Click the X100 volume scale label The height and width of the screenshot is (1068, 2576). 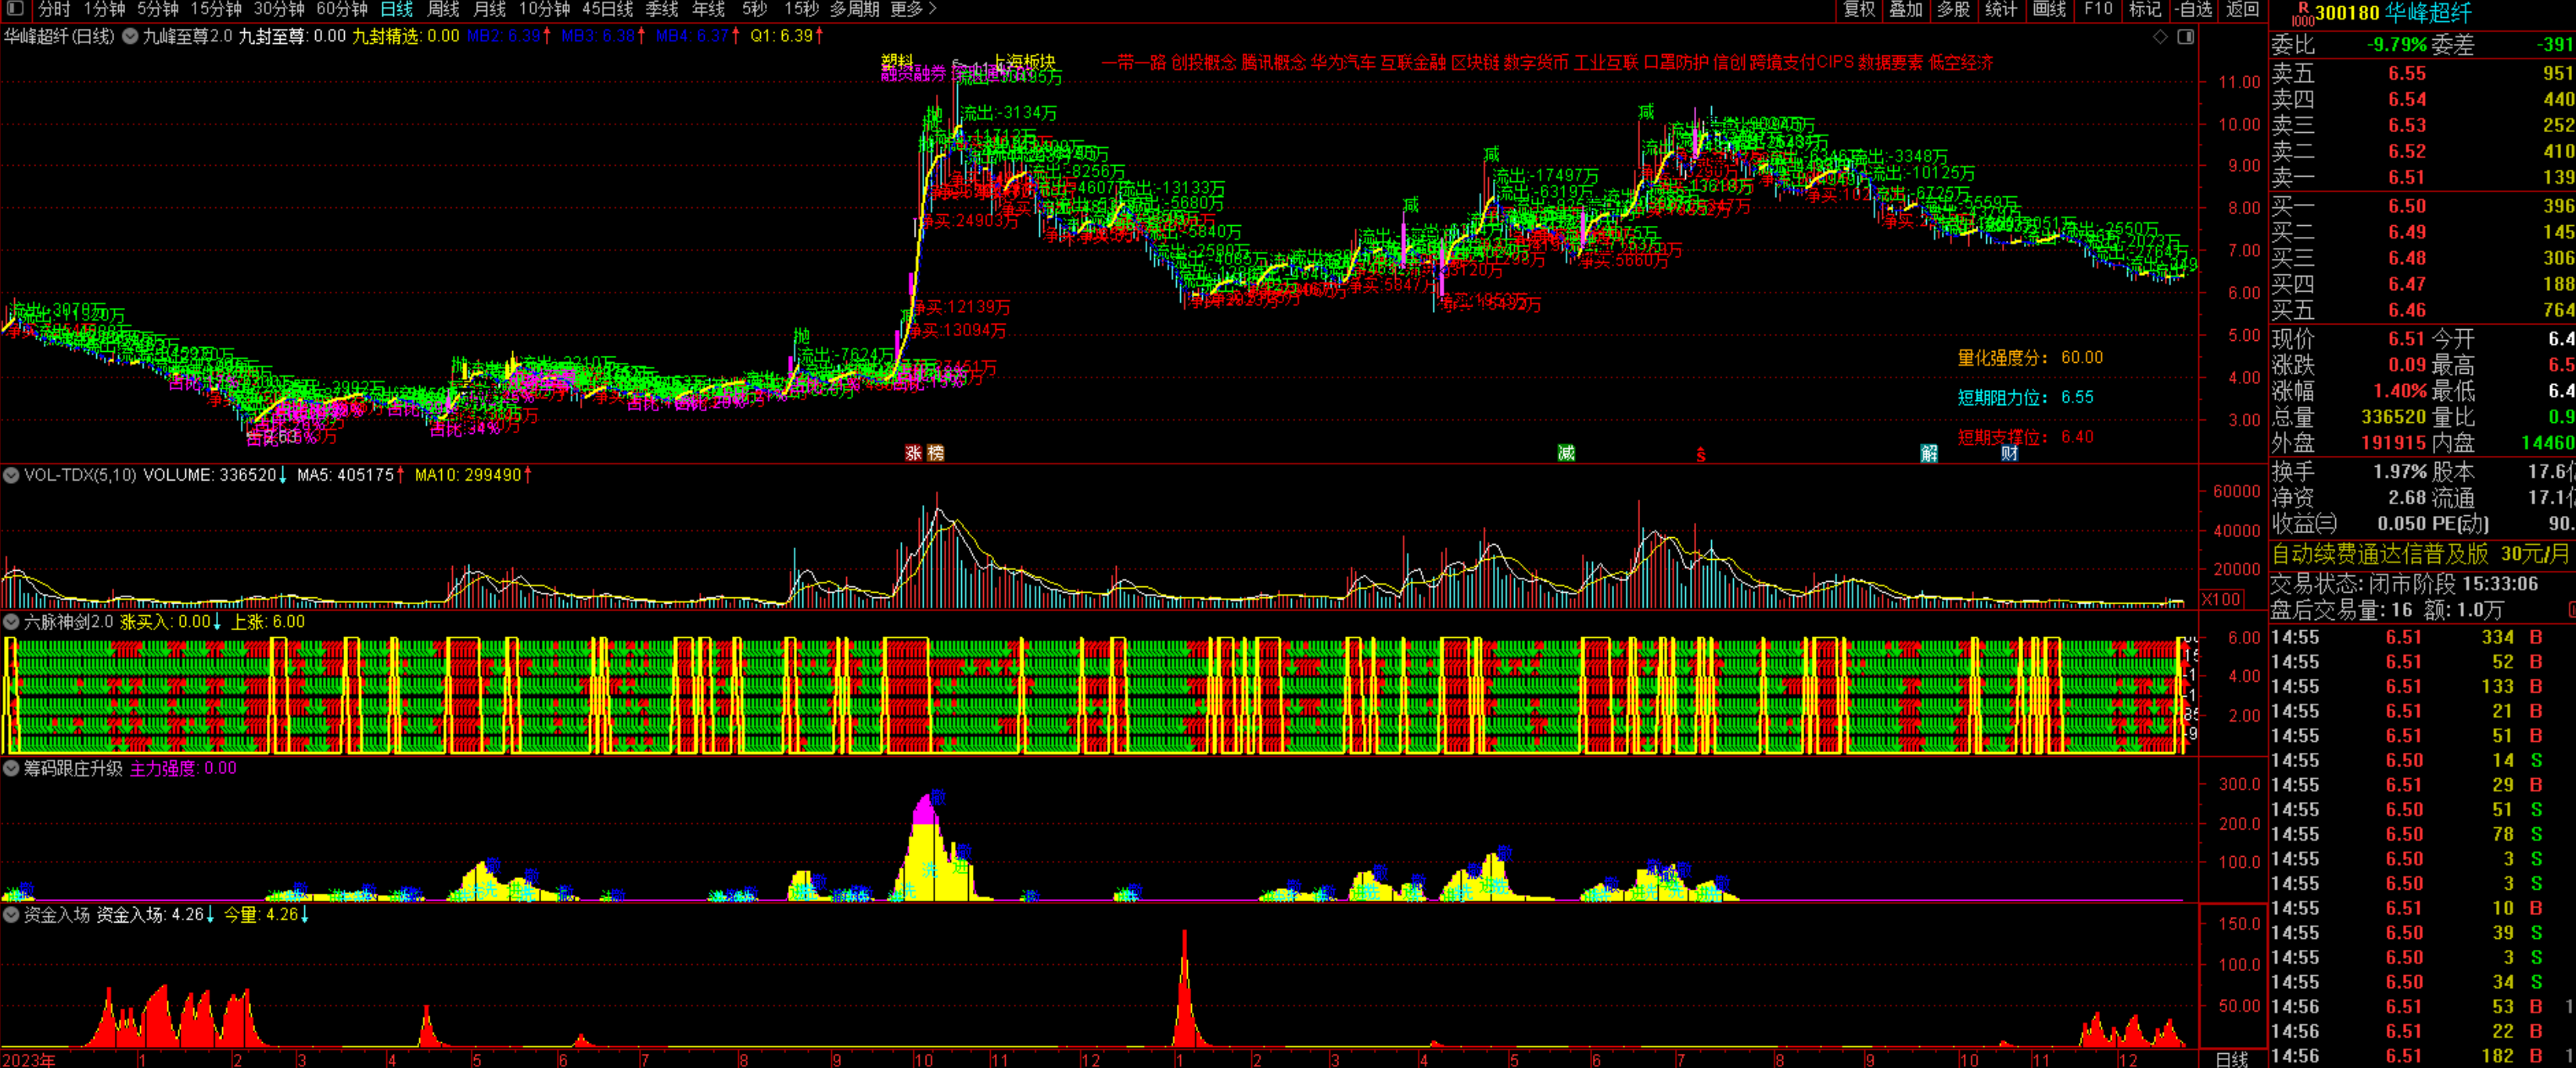pos(2221,599)
